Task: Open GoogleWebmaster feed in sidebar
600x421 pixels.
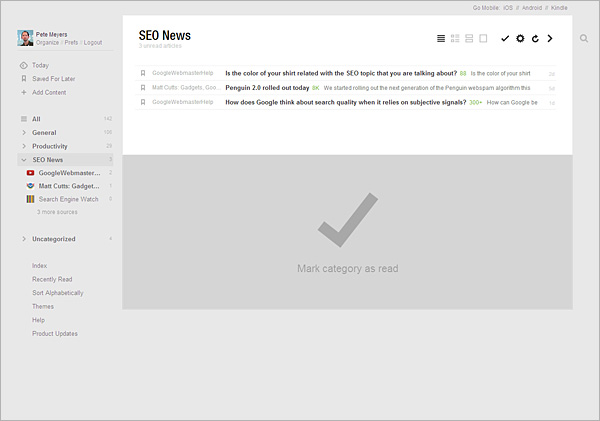Action: [x=69, y=173]
